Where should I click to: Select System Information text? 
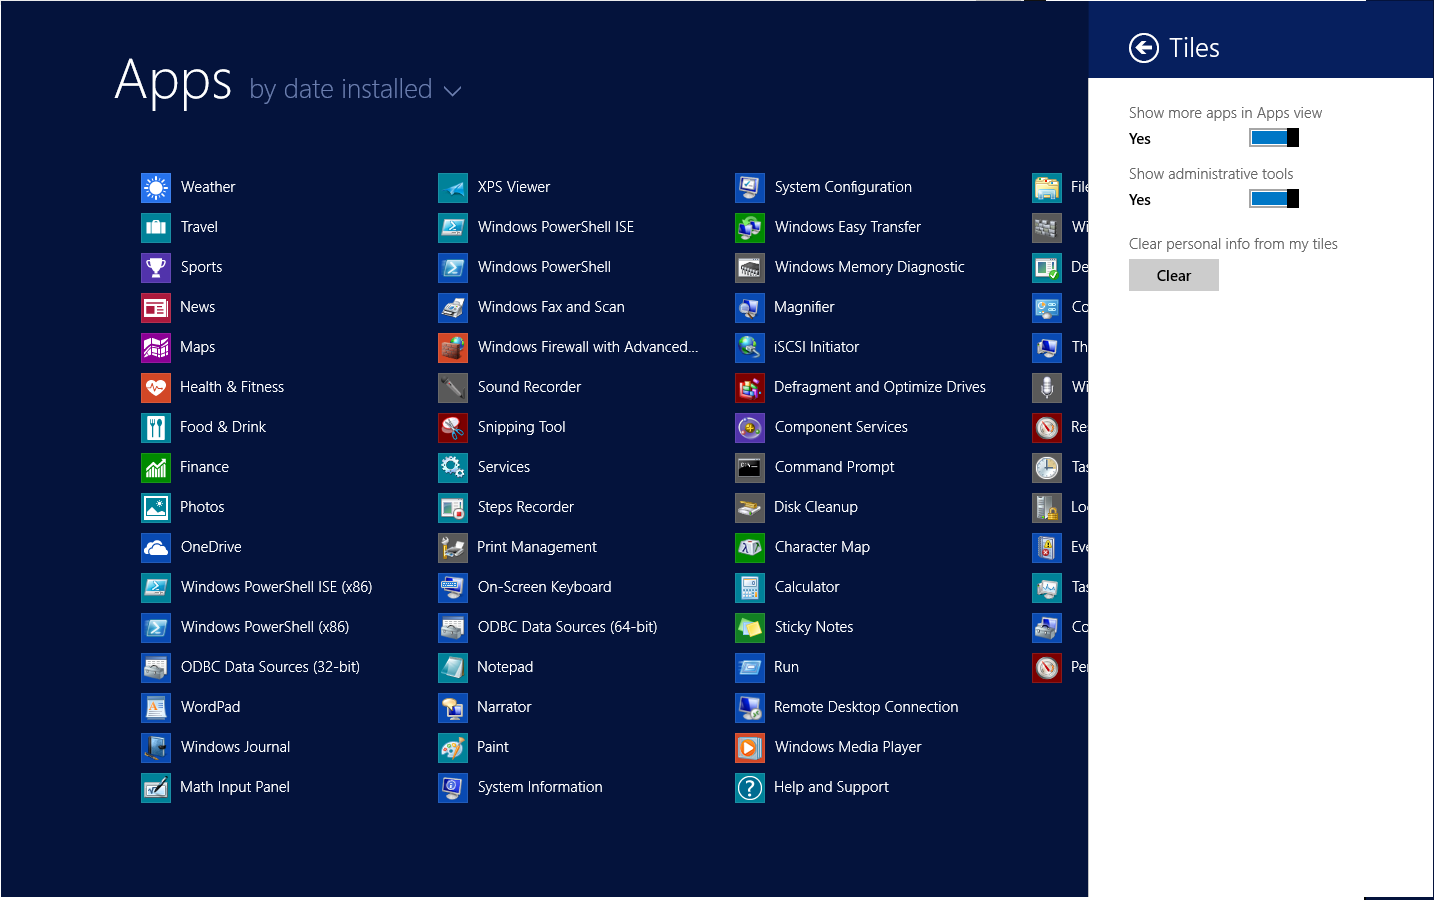(x=540, y=787)
